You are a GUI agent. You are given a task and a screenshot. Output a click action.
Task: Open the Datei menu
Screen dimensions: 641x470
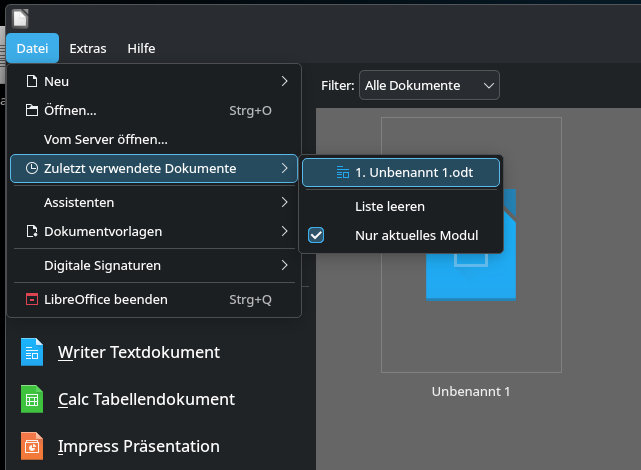pos(32,48)
